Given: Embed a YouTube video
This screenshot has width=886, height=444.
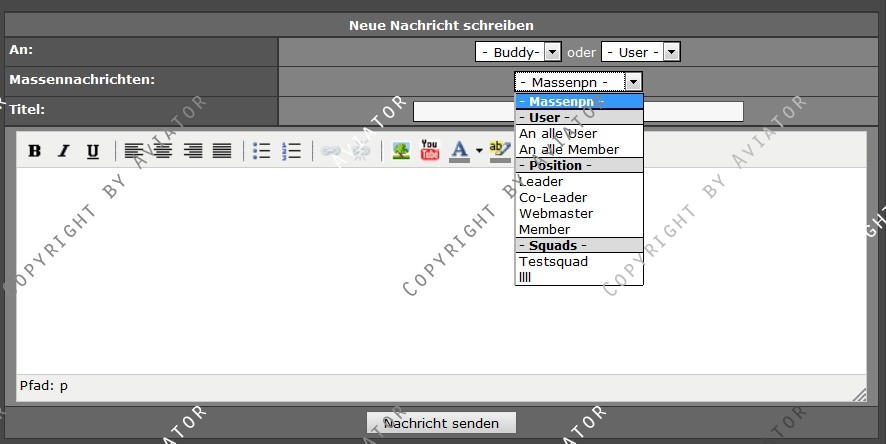Looking at the screenshot, I should coord(430,151).
